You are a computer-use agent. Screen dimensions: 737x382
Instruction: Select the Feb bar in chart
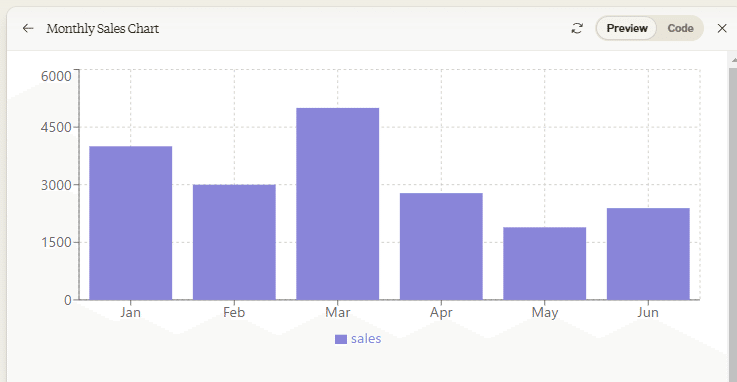234,242
